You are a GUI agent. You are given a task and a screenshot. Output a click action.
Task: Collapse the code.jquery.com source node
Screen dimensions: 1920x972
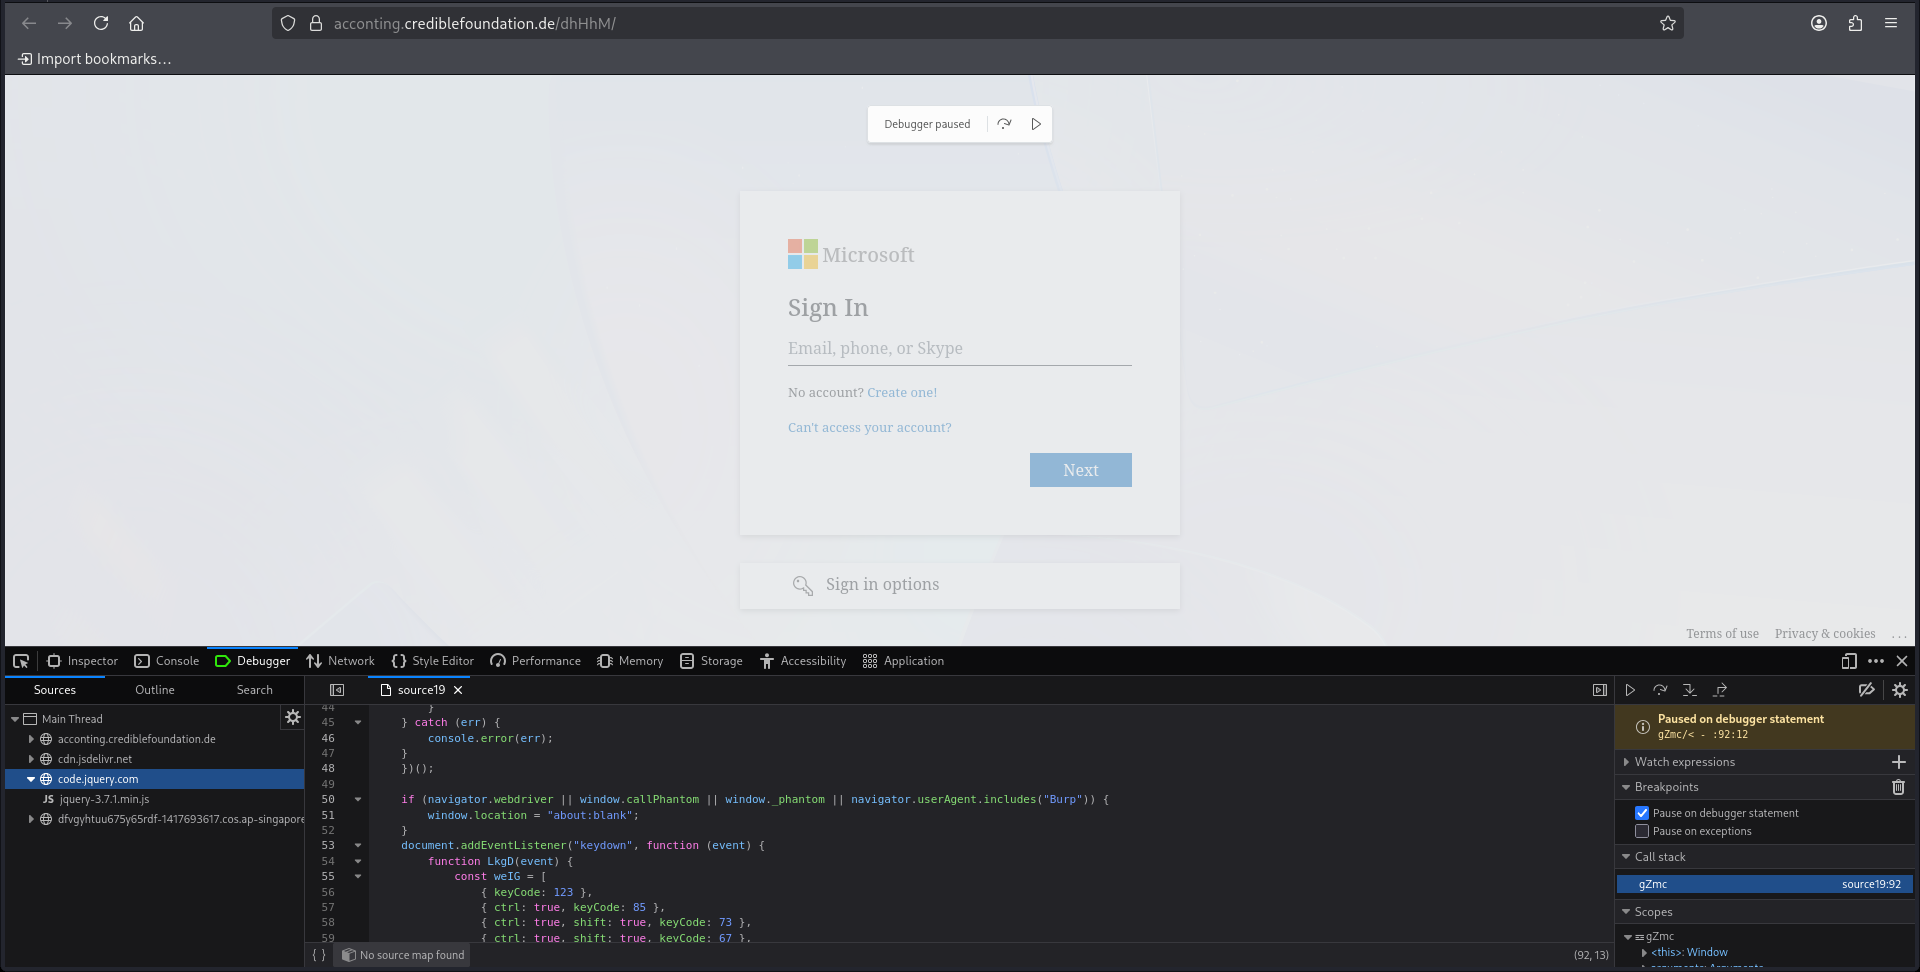click(x=31, y=779)
